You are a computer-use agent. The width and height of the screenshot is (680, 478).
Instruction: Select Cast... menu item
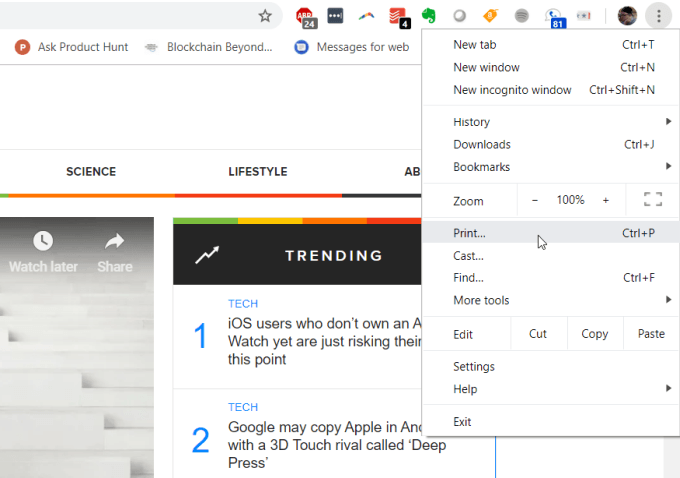coord(551,255)
